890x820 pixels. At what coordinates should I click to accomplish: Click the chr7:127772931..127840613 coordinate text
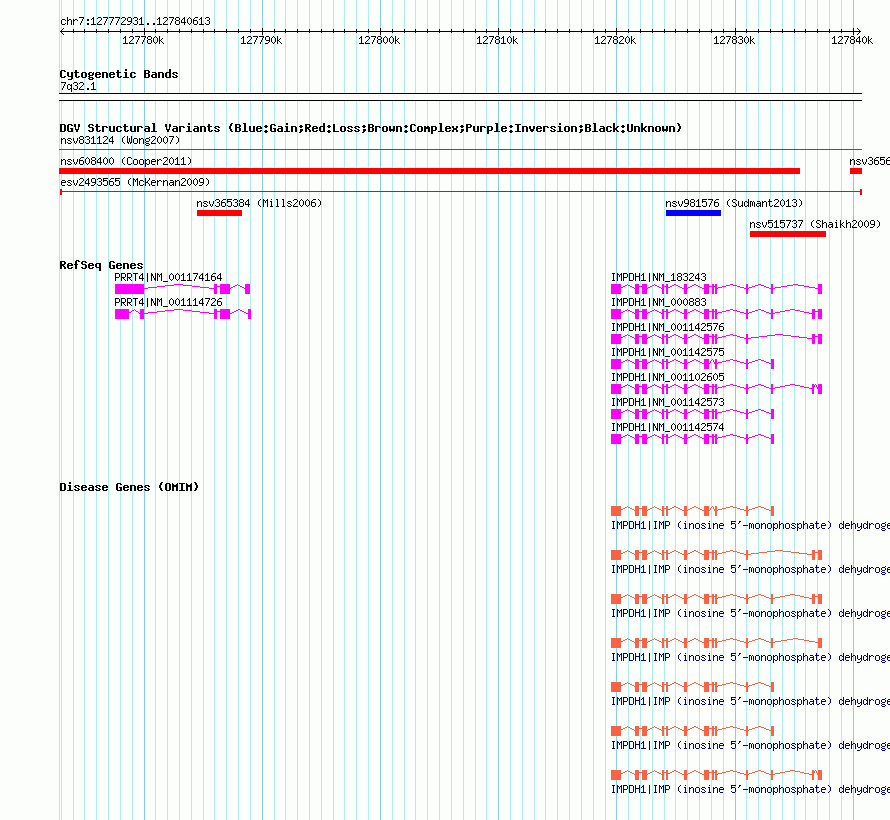[x=136, y=21]
